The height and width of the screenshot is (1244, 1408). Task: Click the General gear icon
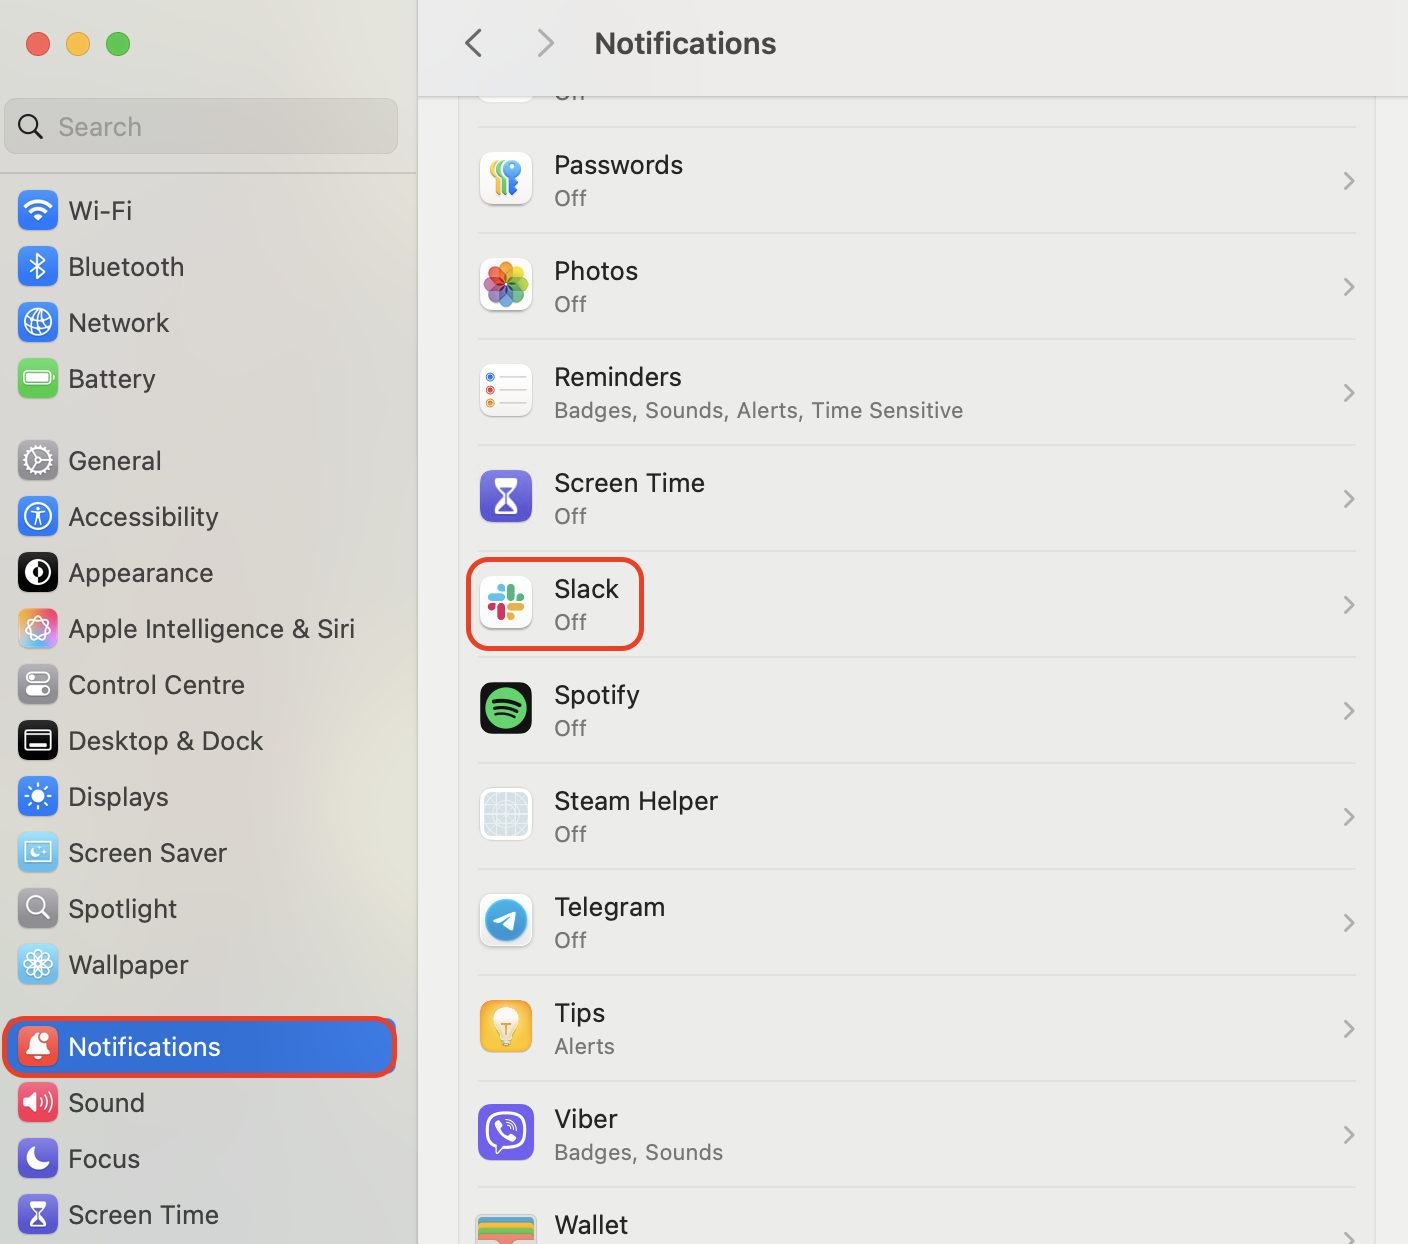pyautogui.click(x=38, y=461)
